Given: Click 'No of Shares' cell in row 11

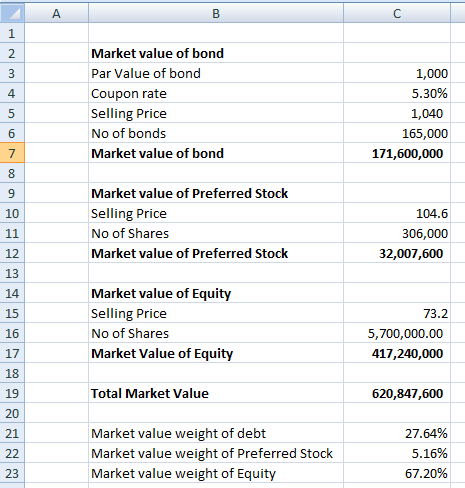Looking at the screenshot, I should click(x=216, y=233).
